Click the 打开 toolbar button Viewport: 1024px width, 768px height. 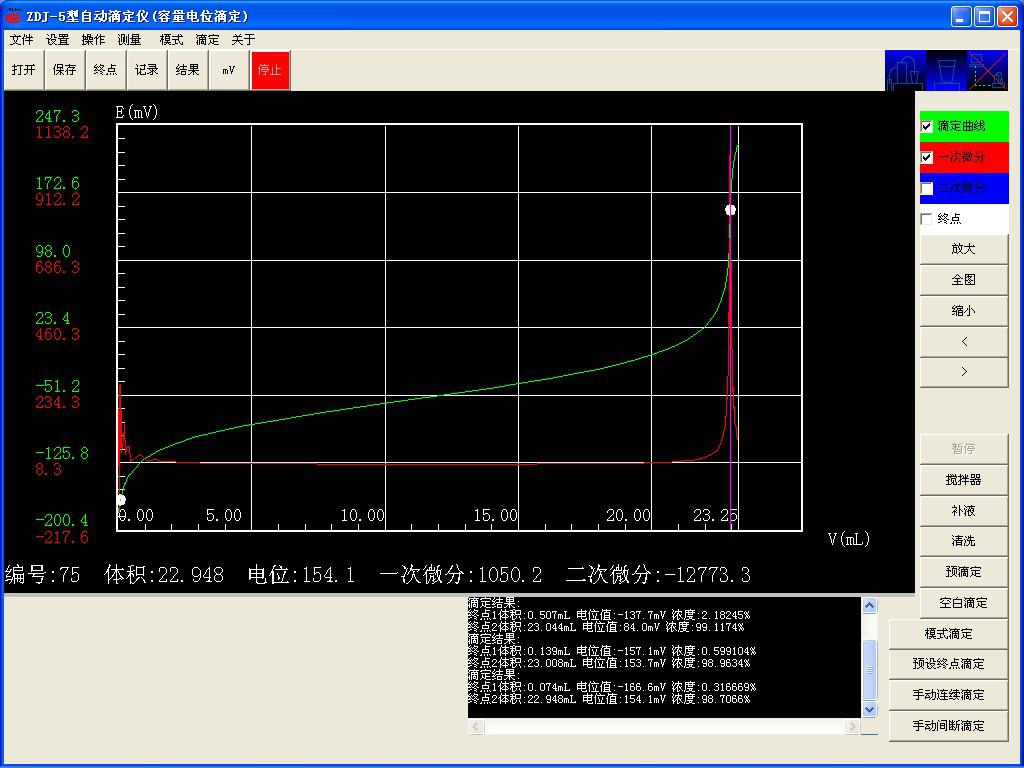click(x=23, y=70)
